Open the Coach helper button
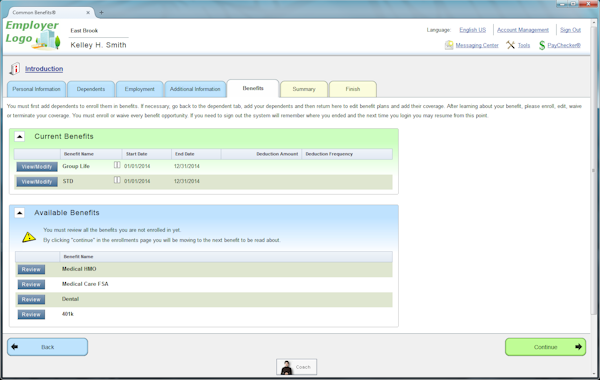600x380 pixels. click(297, 367)
